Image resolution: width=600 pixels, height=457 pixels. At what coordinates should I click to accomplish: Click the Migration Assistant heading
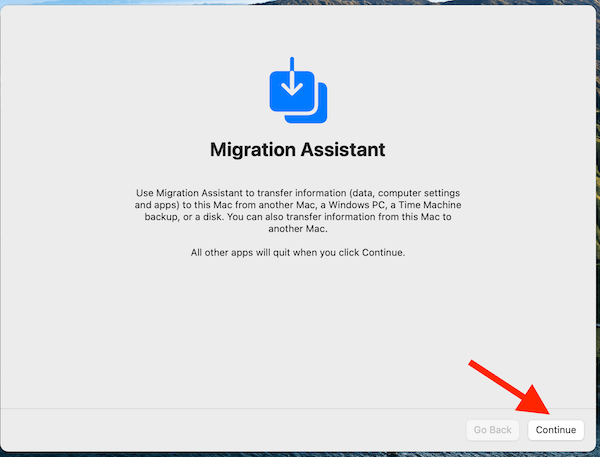pyautogui.click(x=298, y=150)
